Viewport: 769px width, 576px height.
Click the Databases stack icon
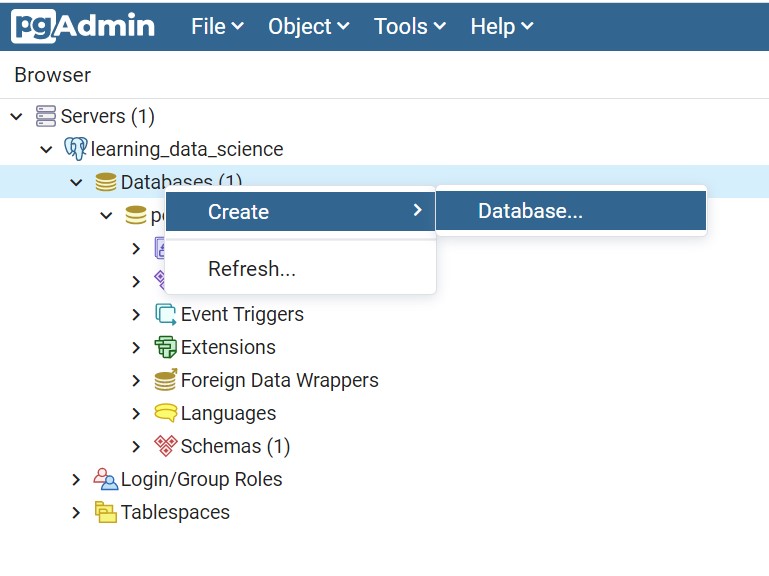pos(106,182)
